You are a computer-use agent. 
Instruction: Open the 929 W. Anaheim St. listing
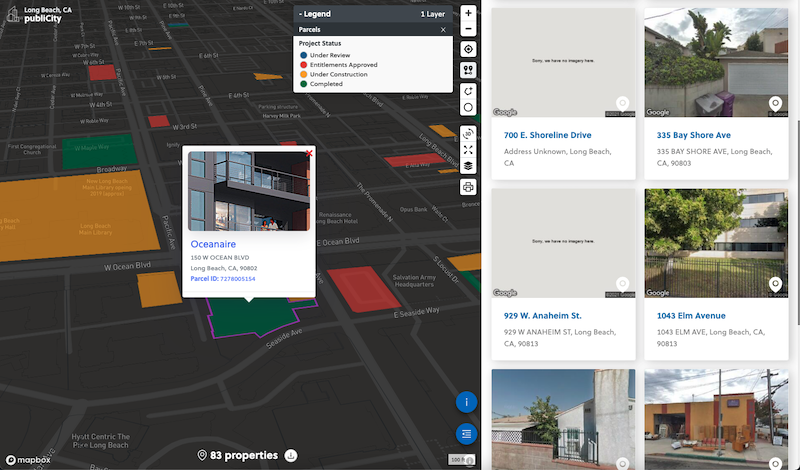pos(543,316)
